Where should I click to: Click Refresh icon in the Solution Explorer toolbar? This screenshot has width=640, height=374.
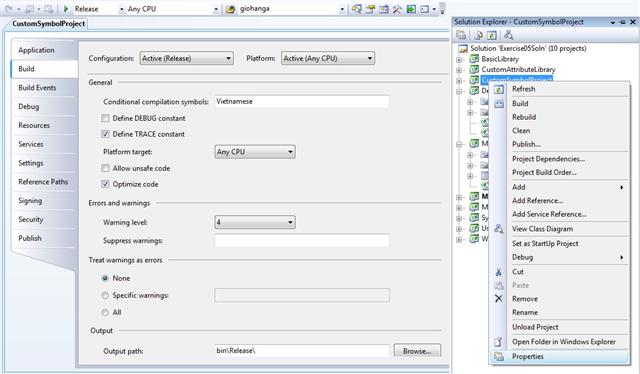click(492, 36)
